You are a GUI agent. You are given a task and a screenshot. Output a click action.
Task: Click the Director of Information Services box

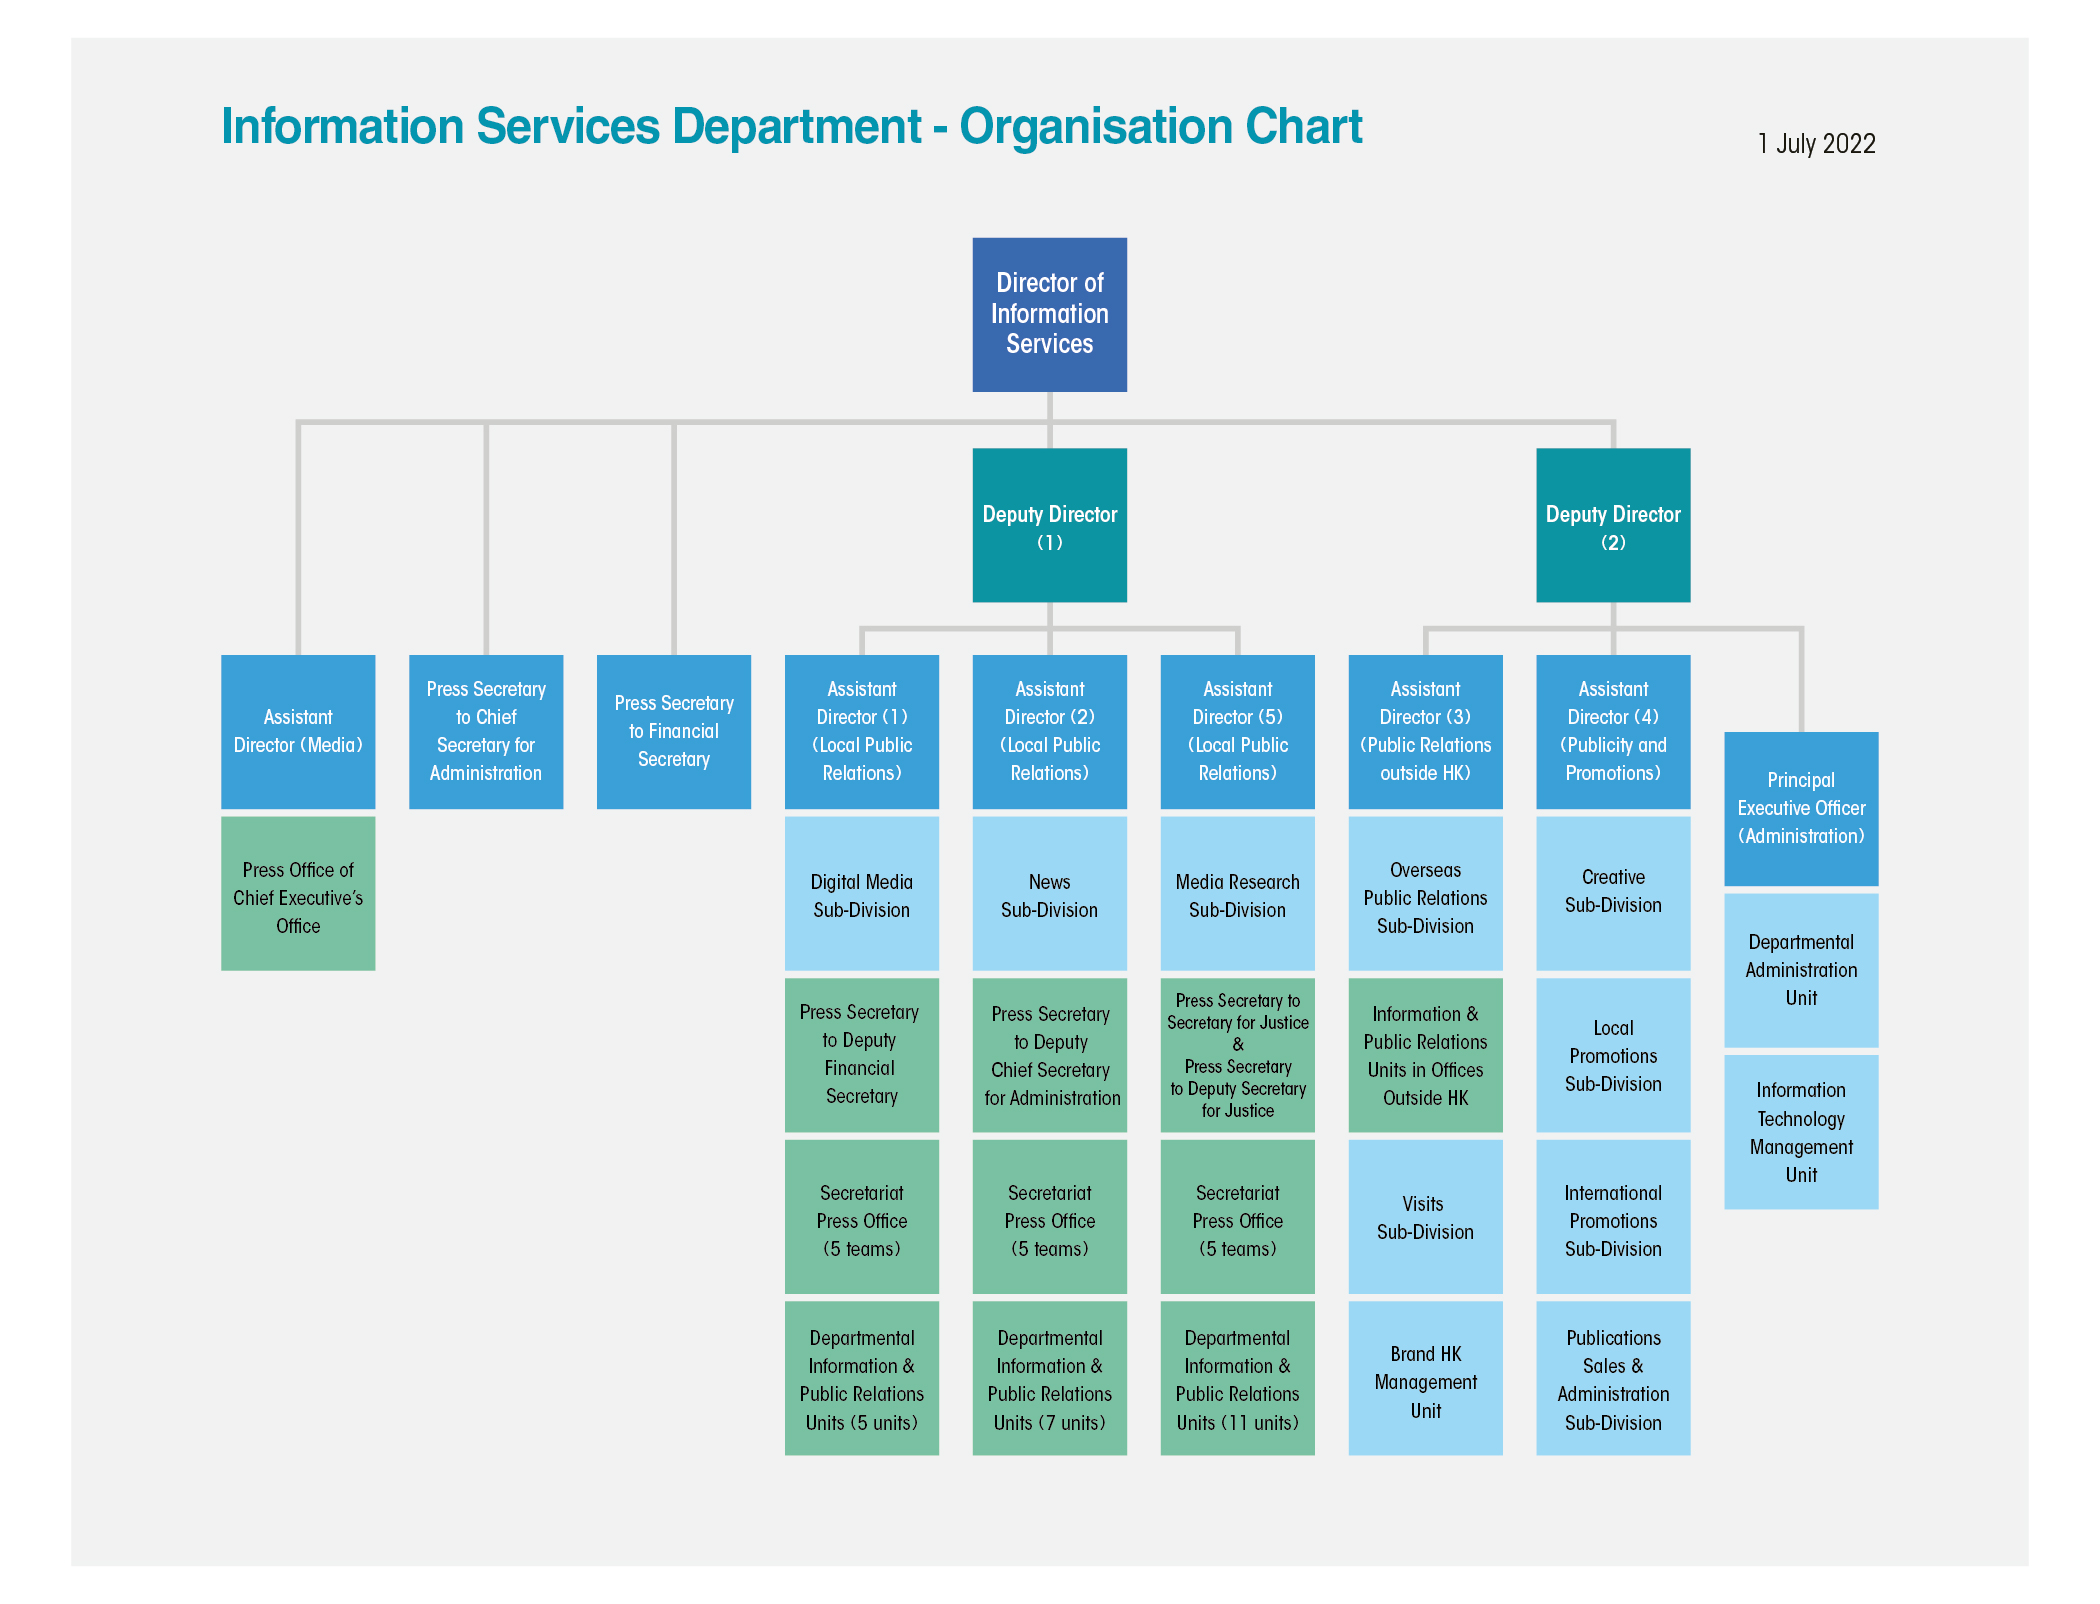click(x=1049, y=314)
